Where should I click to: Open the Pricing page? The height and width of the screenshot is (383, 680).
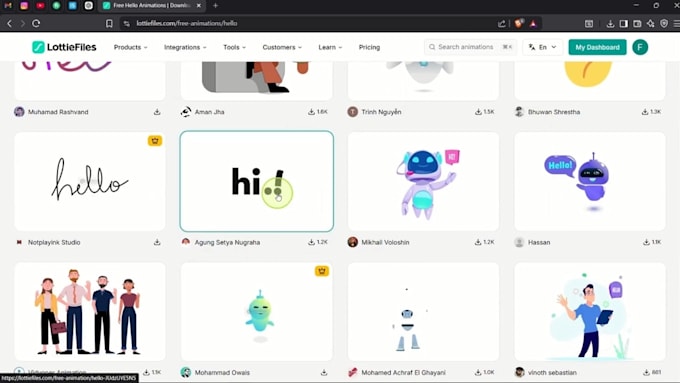point(369,47)
